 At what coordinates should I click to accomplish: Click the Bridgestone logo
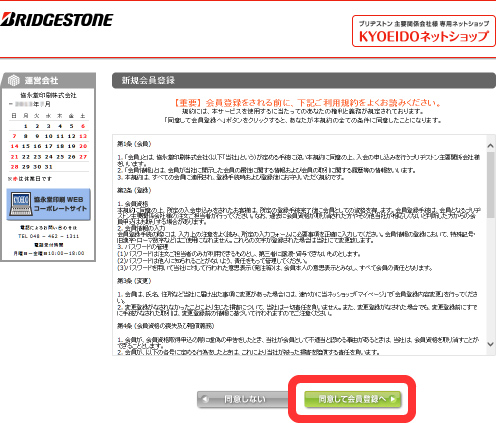coord(57,20)
